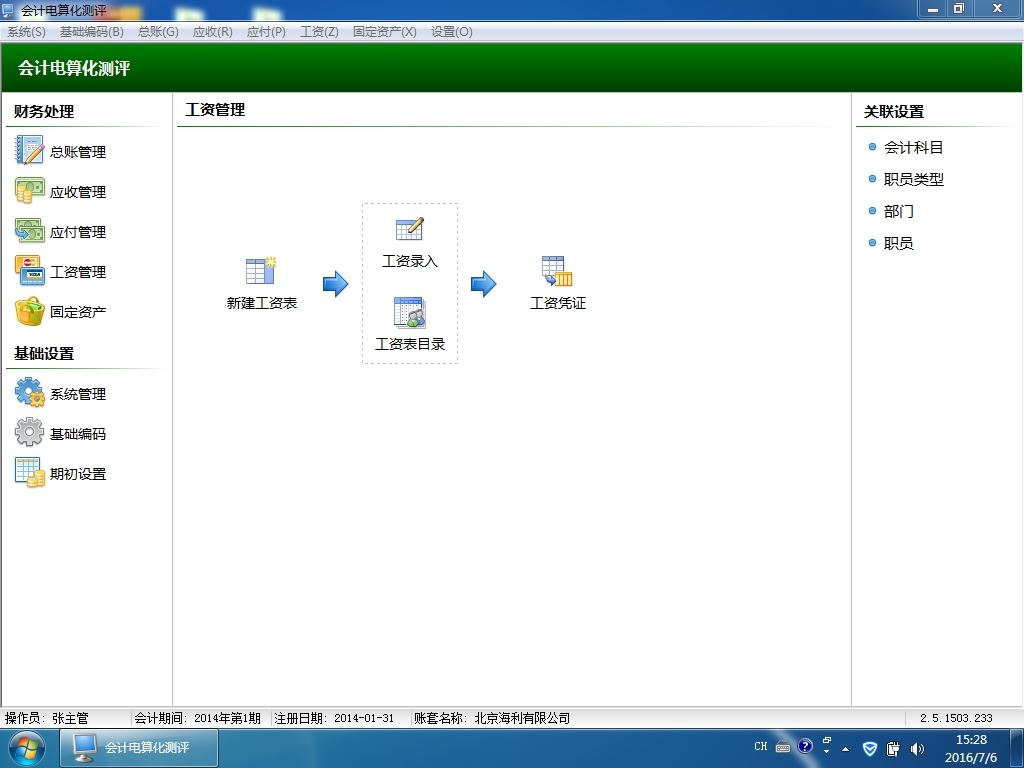Click Windows Start orb

(x=27, y=748)
